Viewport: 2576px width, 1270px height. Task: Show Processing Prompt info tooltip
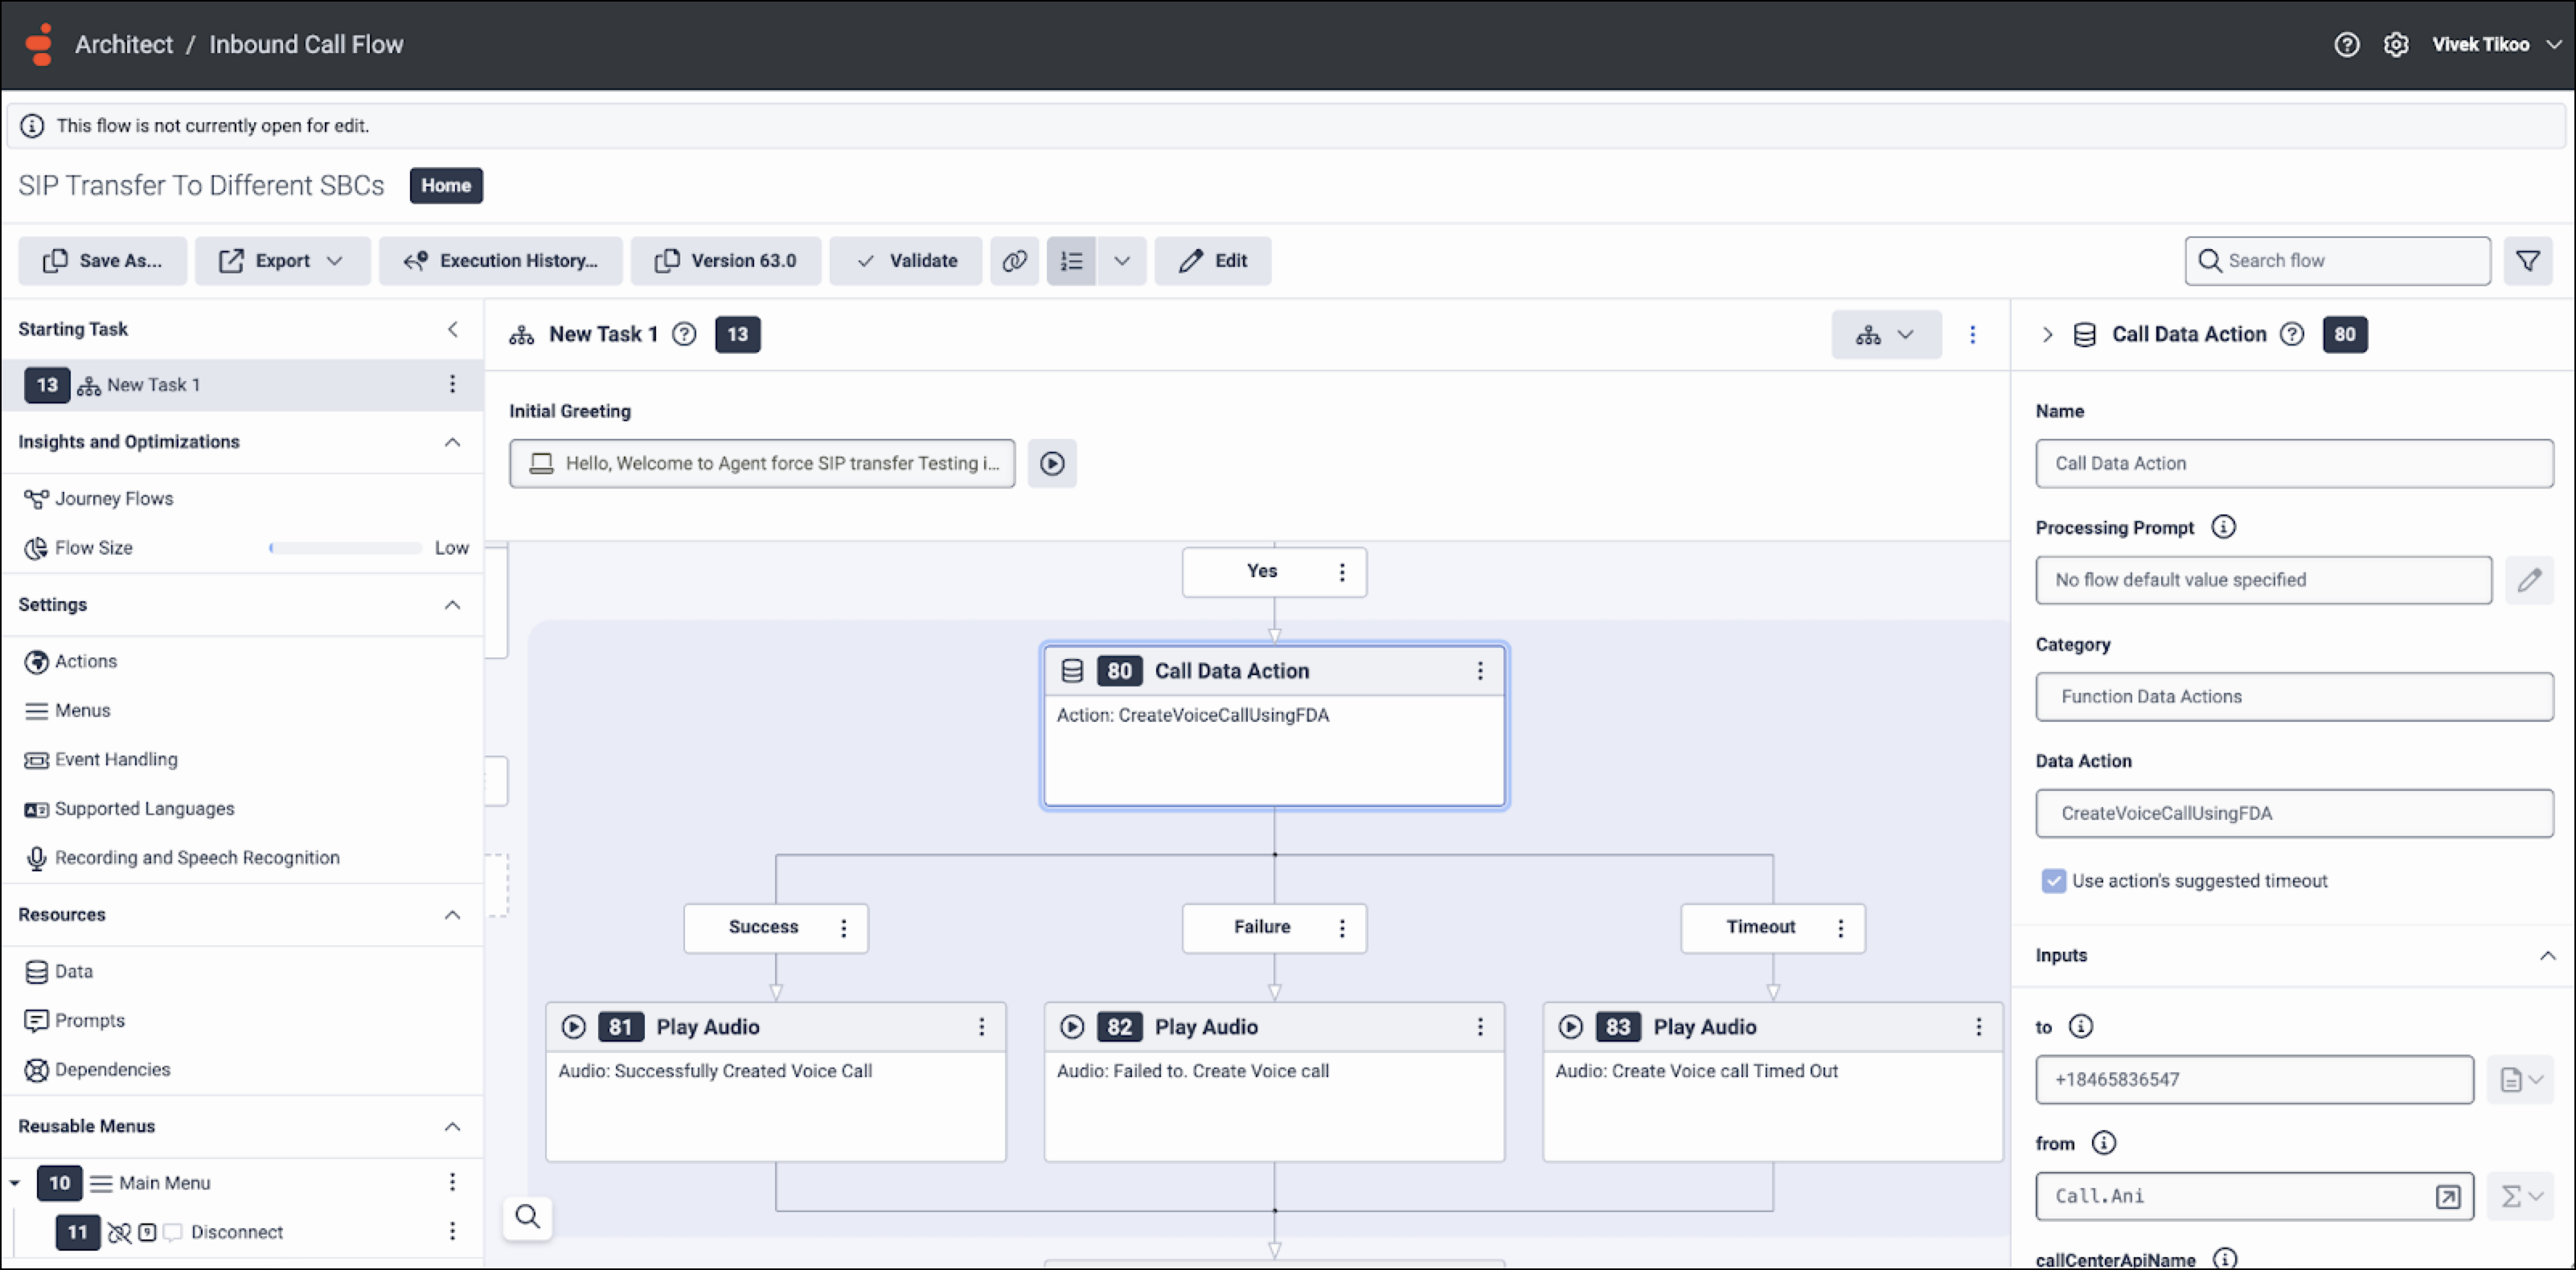2223,527
